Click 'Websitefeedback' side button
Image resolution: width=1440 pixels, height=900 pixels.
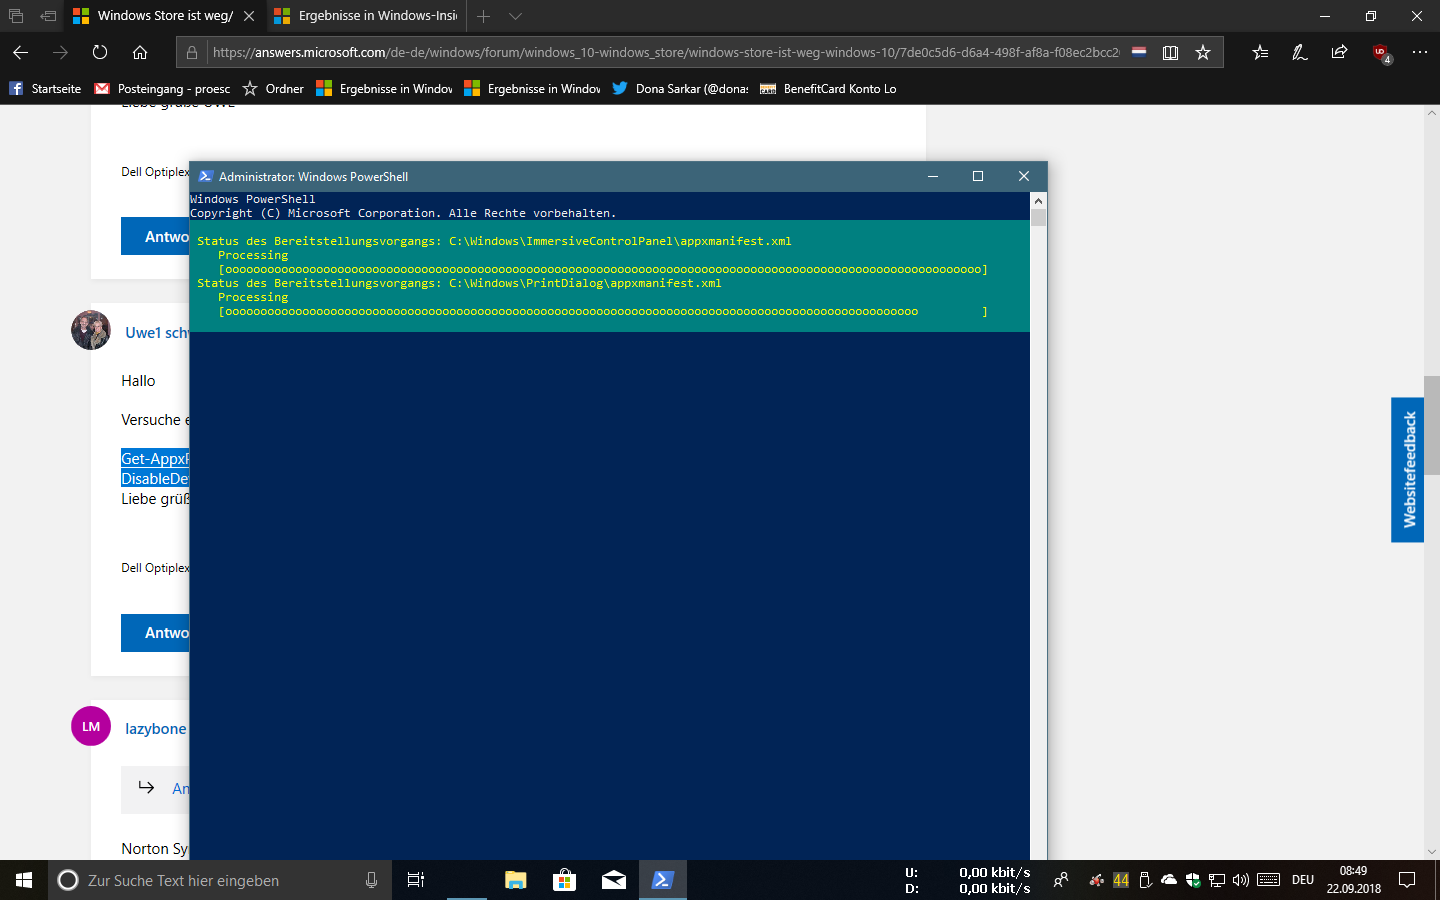[x=1407, y=470]
